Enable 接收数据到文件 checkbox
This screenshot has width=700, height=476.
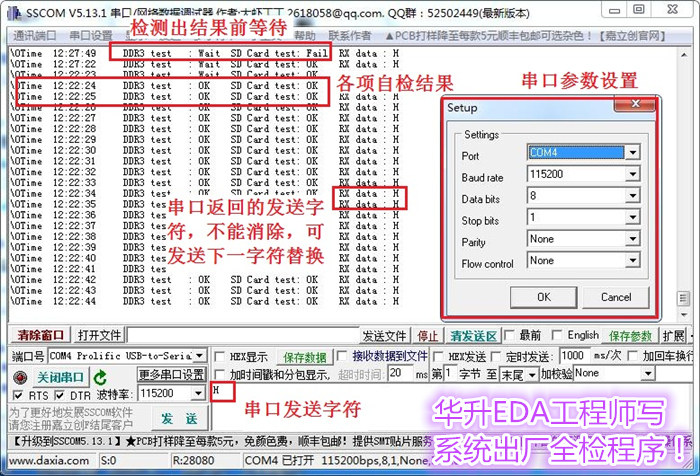click(342, 356)
